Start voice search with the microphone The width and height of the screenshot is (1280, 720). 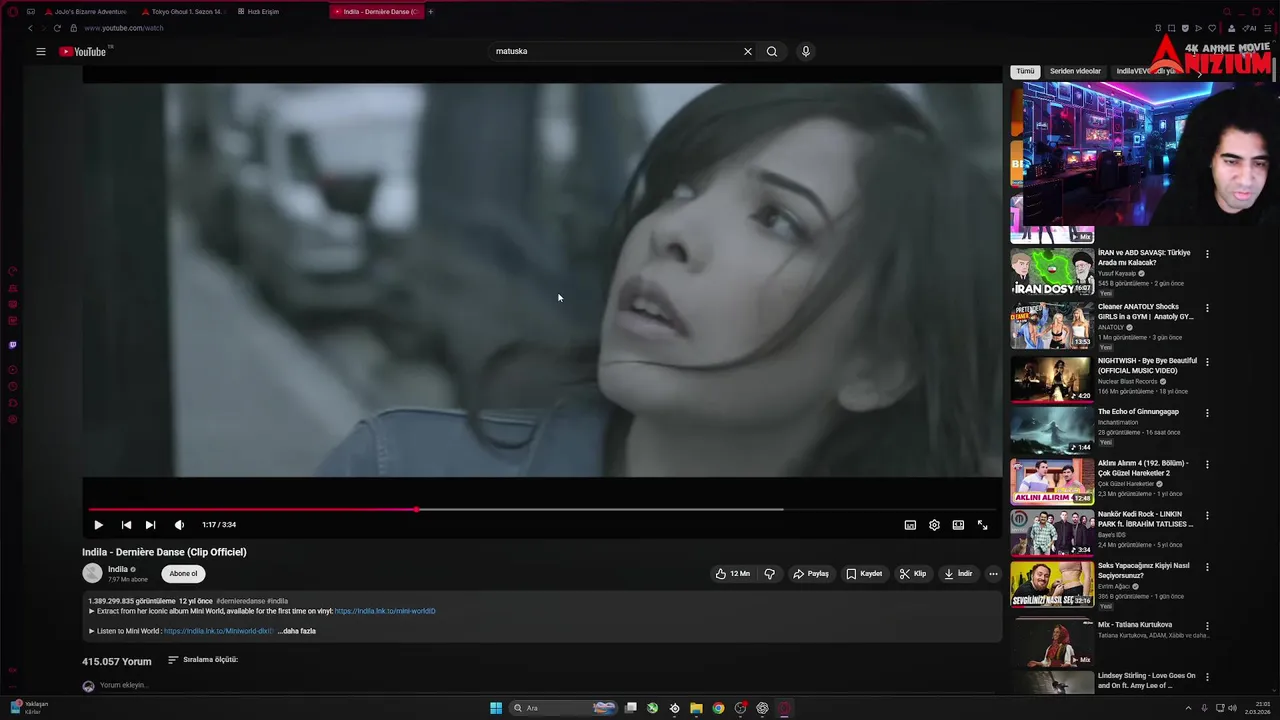pyautogui.click(x=806, y=51)
